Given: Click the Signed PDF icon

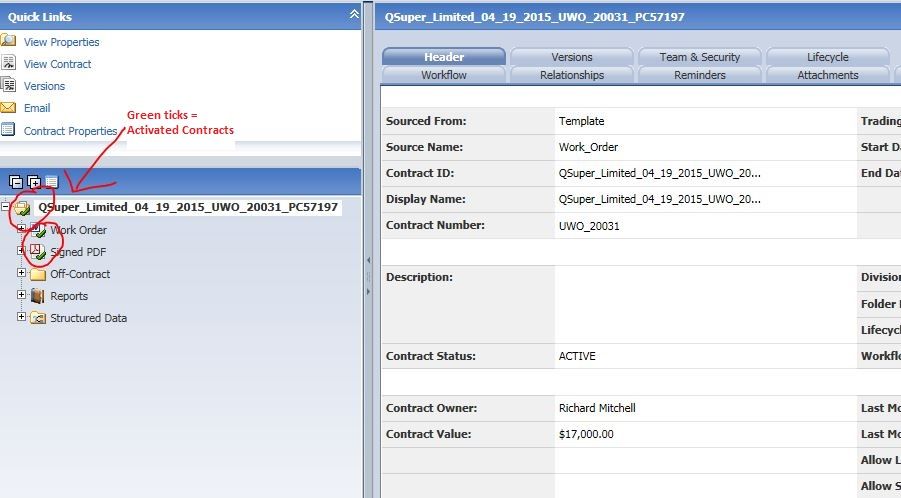Looking at the screenshot, I should point(38,252).
